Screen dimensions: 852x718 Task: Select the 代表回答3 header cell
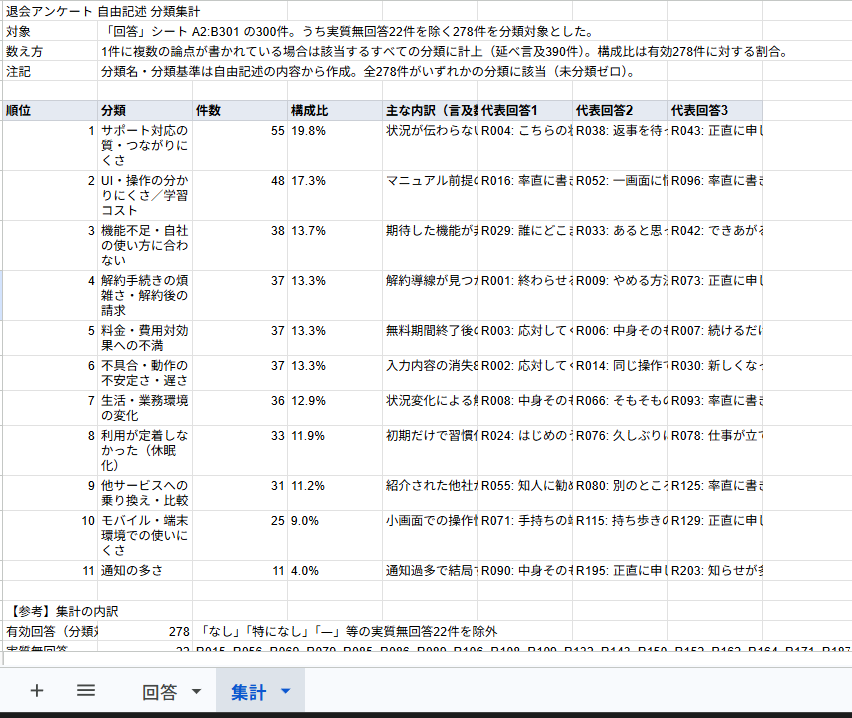point(715,110)
